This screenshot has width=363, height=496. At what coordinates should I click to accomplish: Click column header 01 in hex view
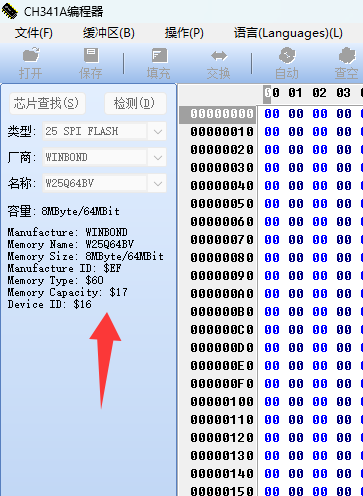[295, 93]
